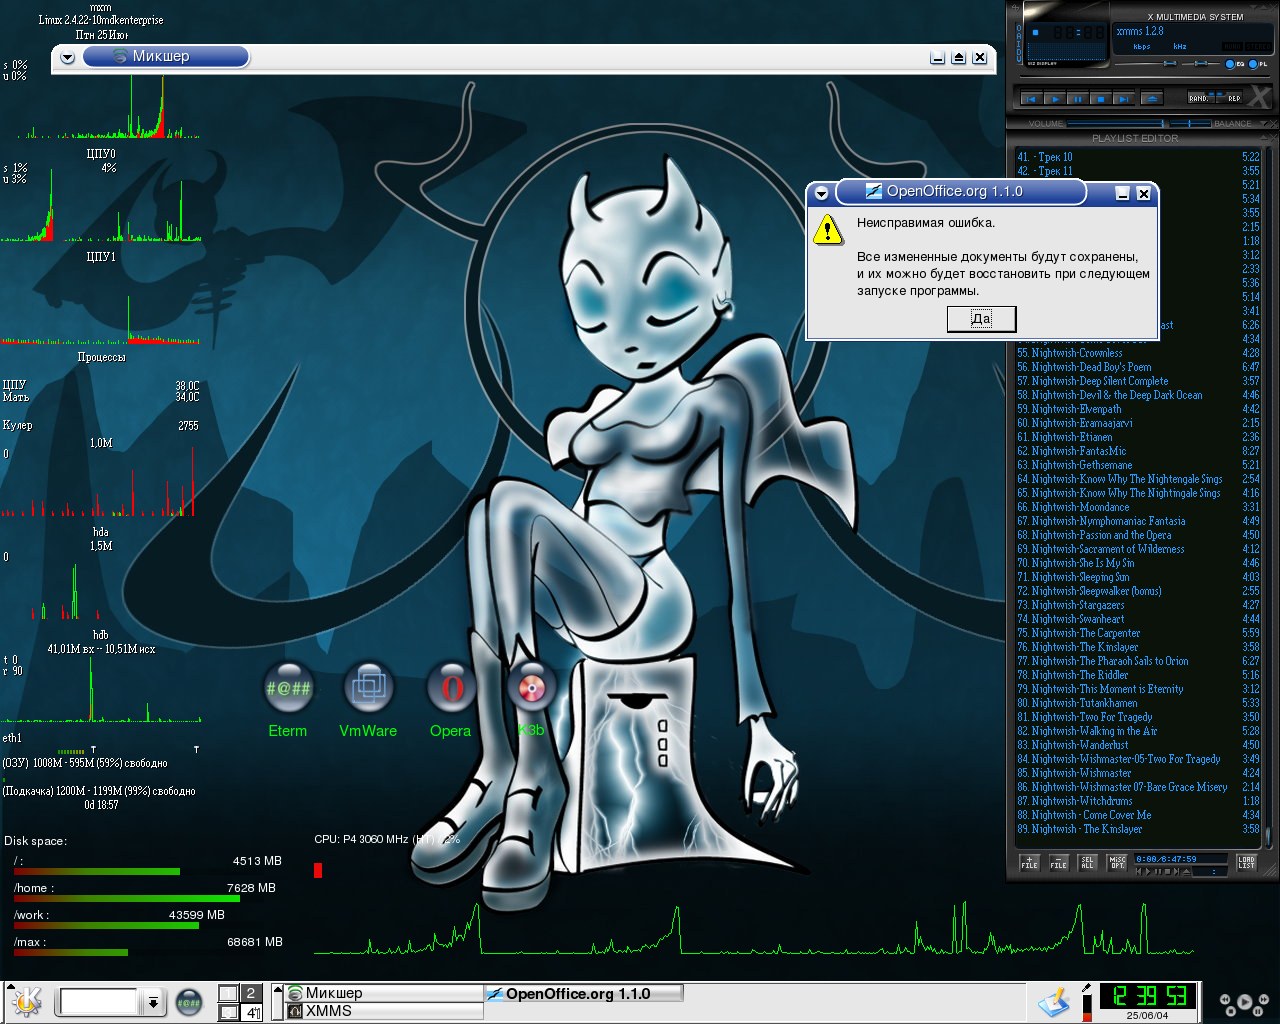Click the panel run-command input field
The image size is (1280, 1024).
99,1001
